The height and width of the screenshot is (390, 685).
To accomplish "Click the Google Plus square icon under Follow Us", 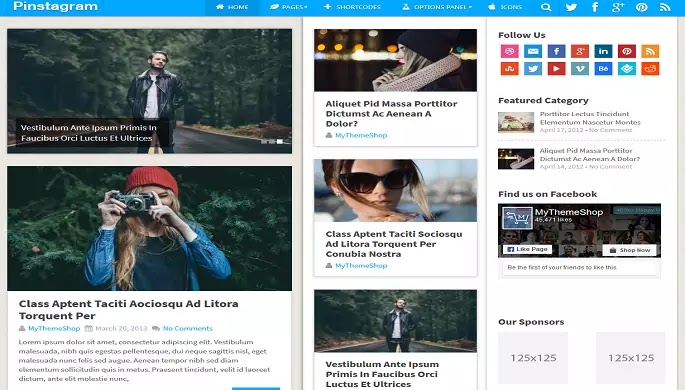I will click(580, 51).
